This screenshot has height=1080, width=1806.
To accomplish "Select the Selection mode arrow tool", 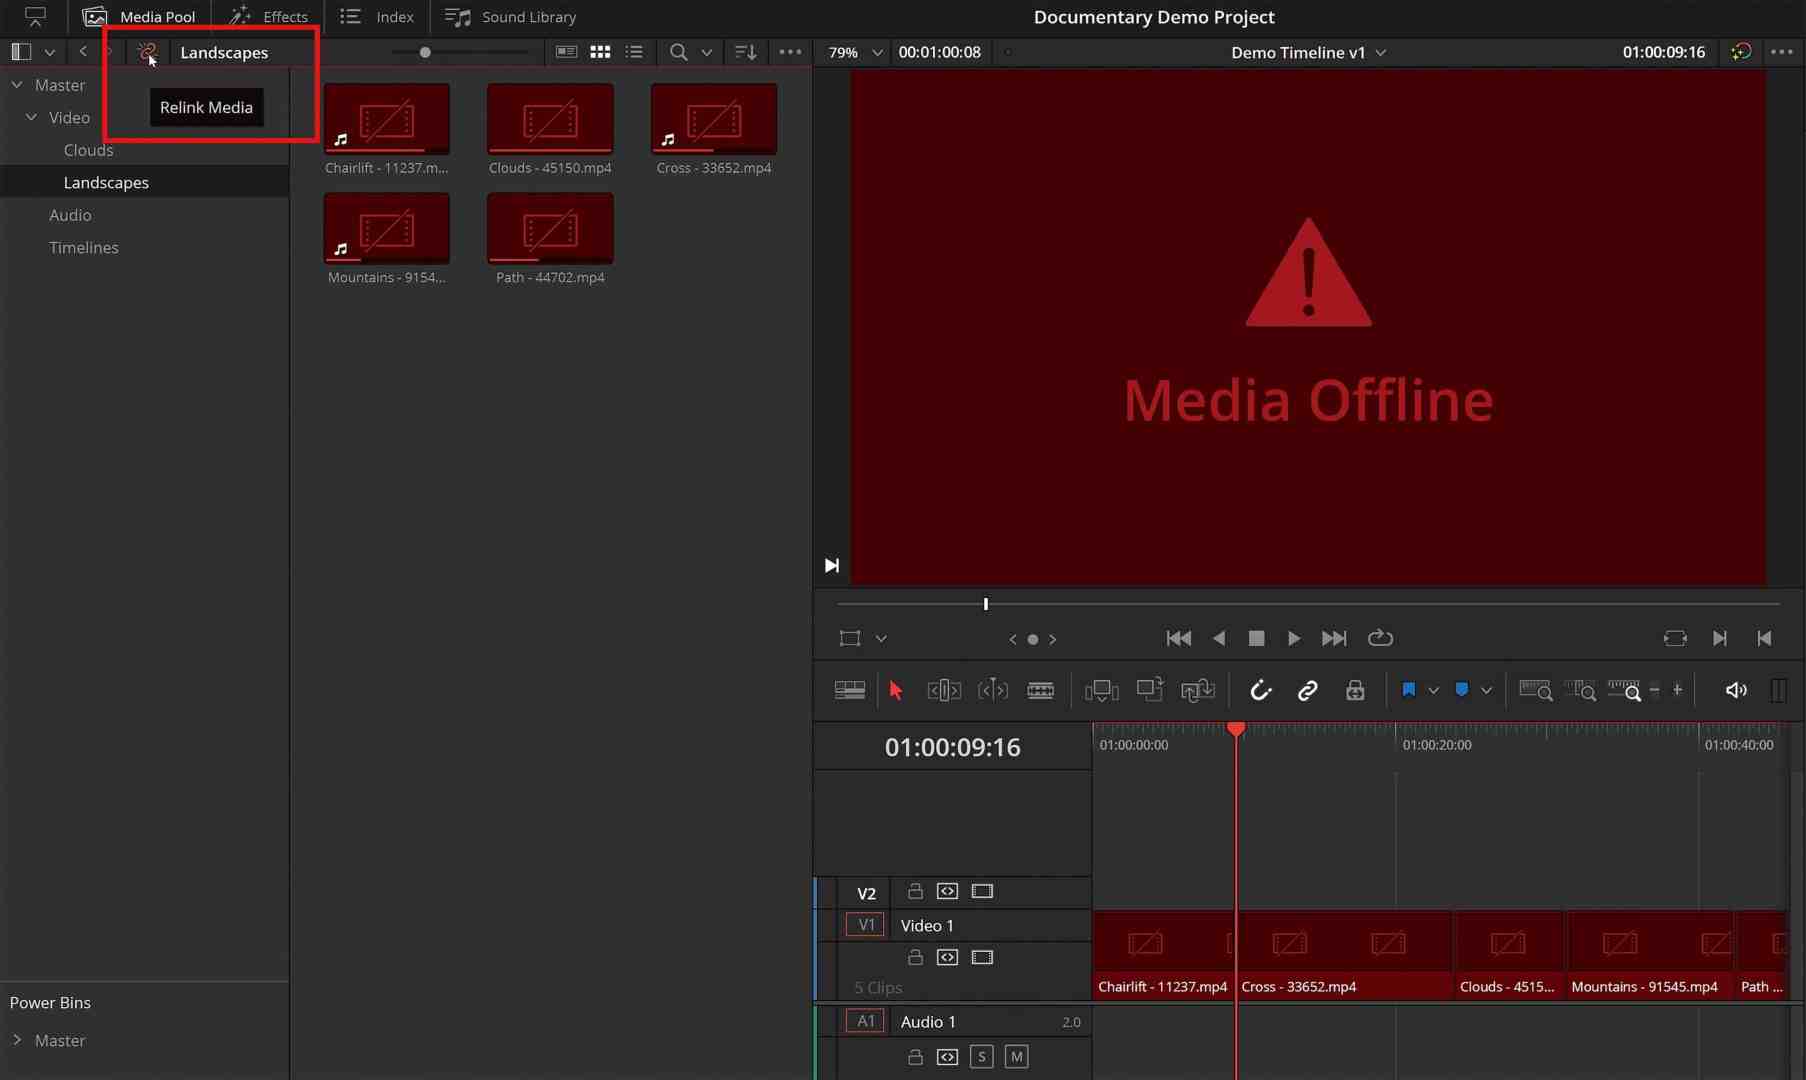I will click(x=895, y=690).
